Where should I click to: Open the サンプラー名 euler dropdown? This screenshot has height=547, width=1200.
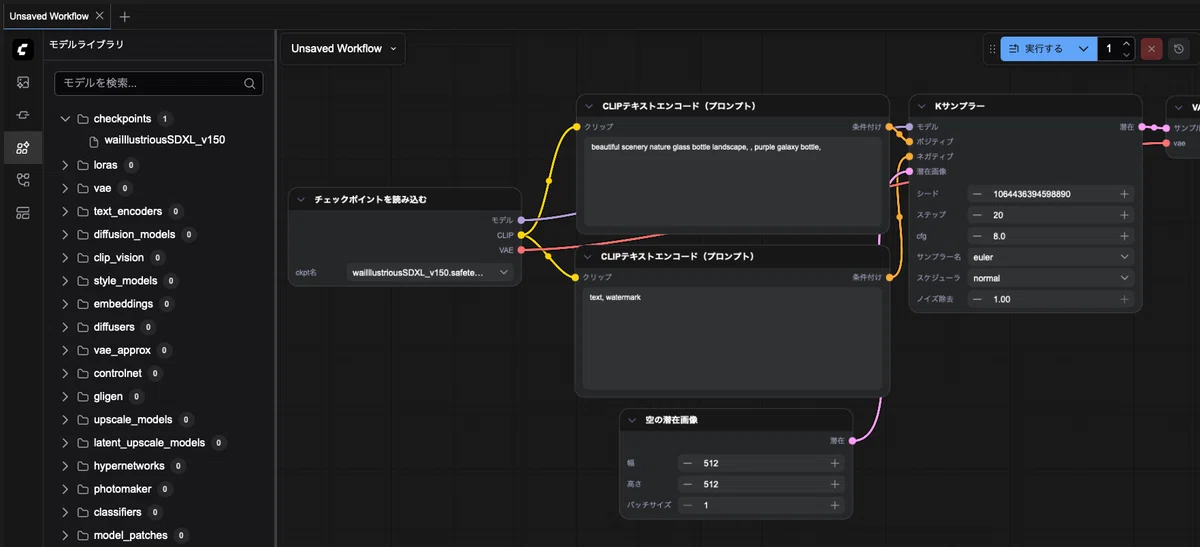click(1051, 257)
